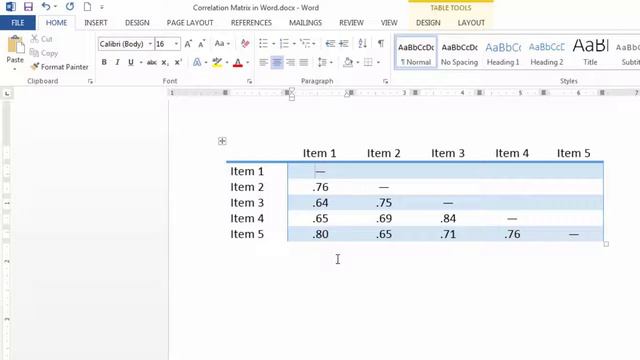Clear all formatting with the eraser icon
The height and width of the screenshot is (360, 640).
tap(245, 43)
